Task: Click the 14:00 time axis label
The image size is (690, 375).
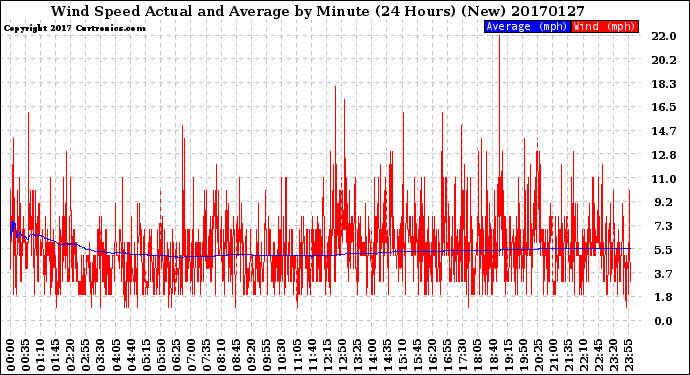Action: click(372, 355)
